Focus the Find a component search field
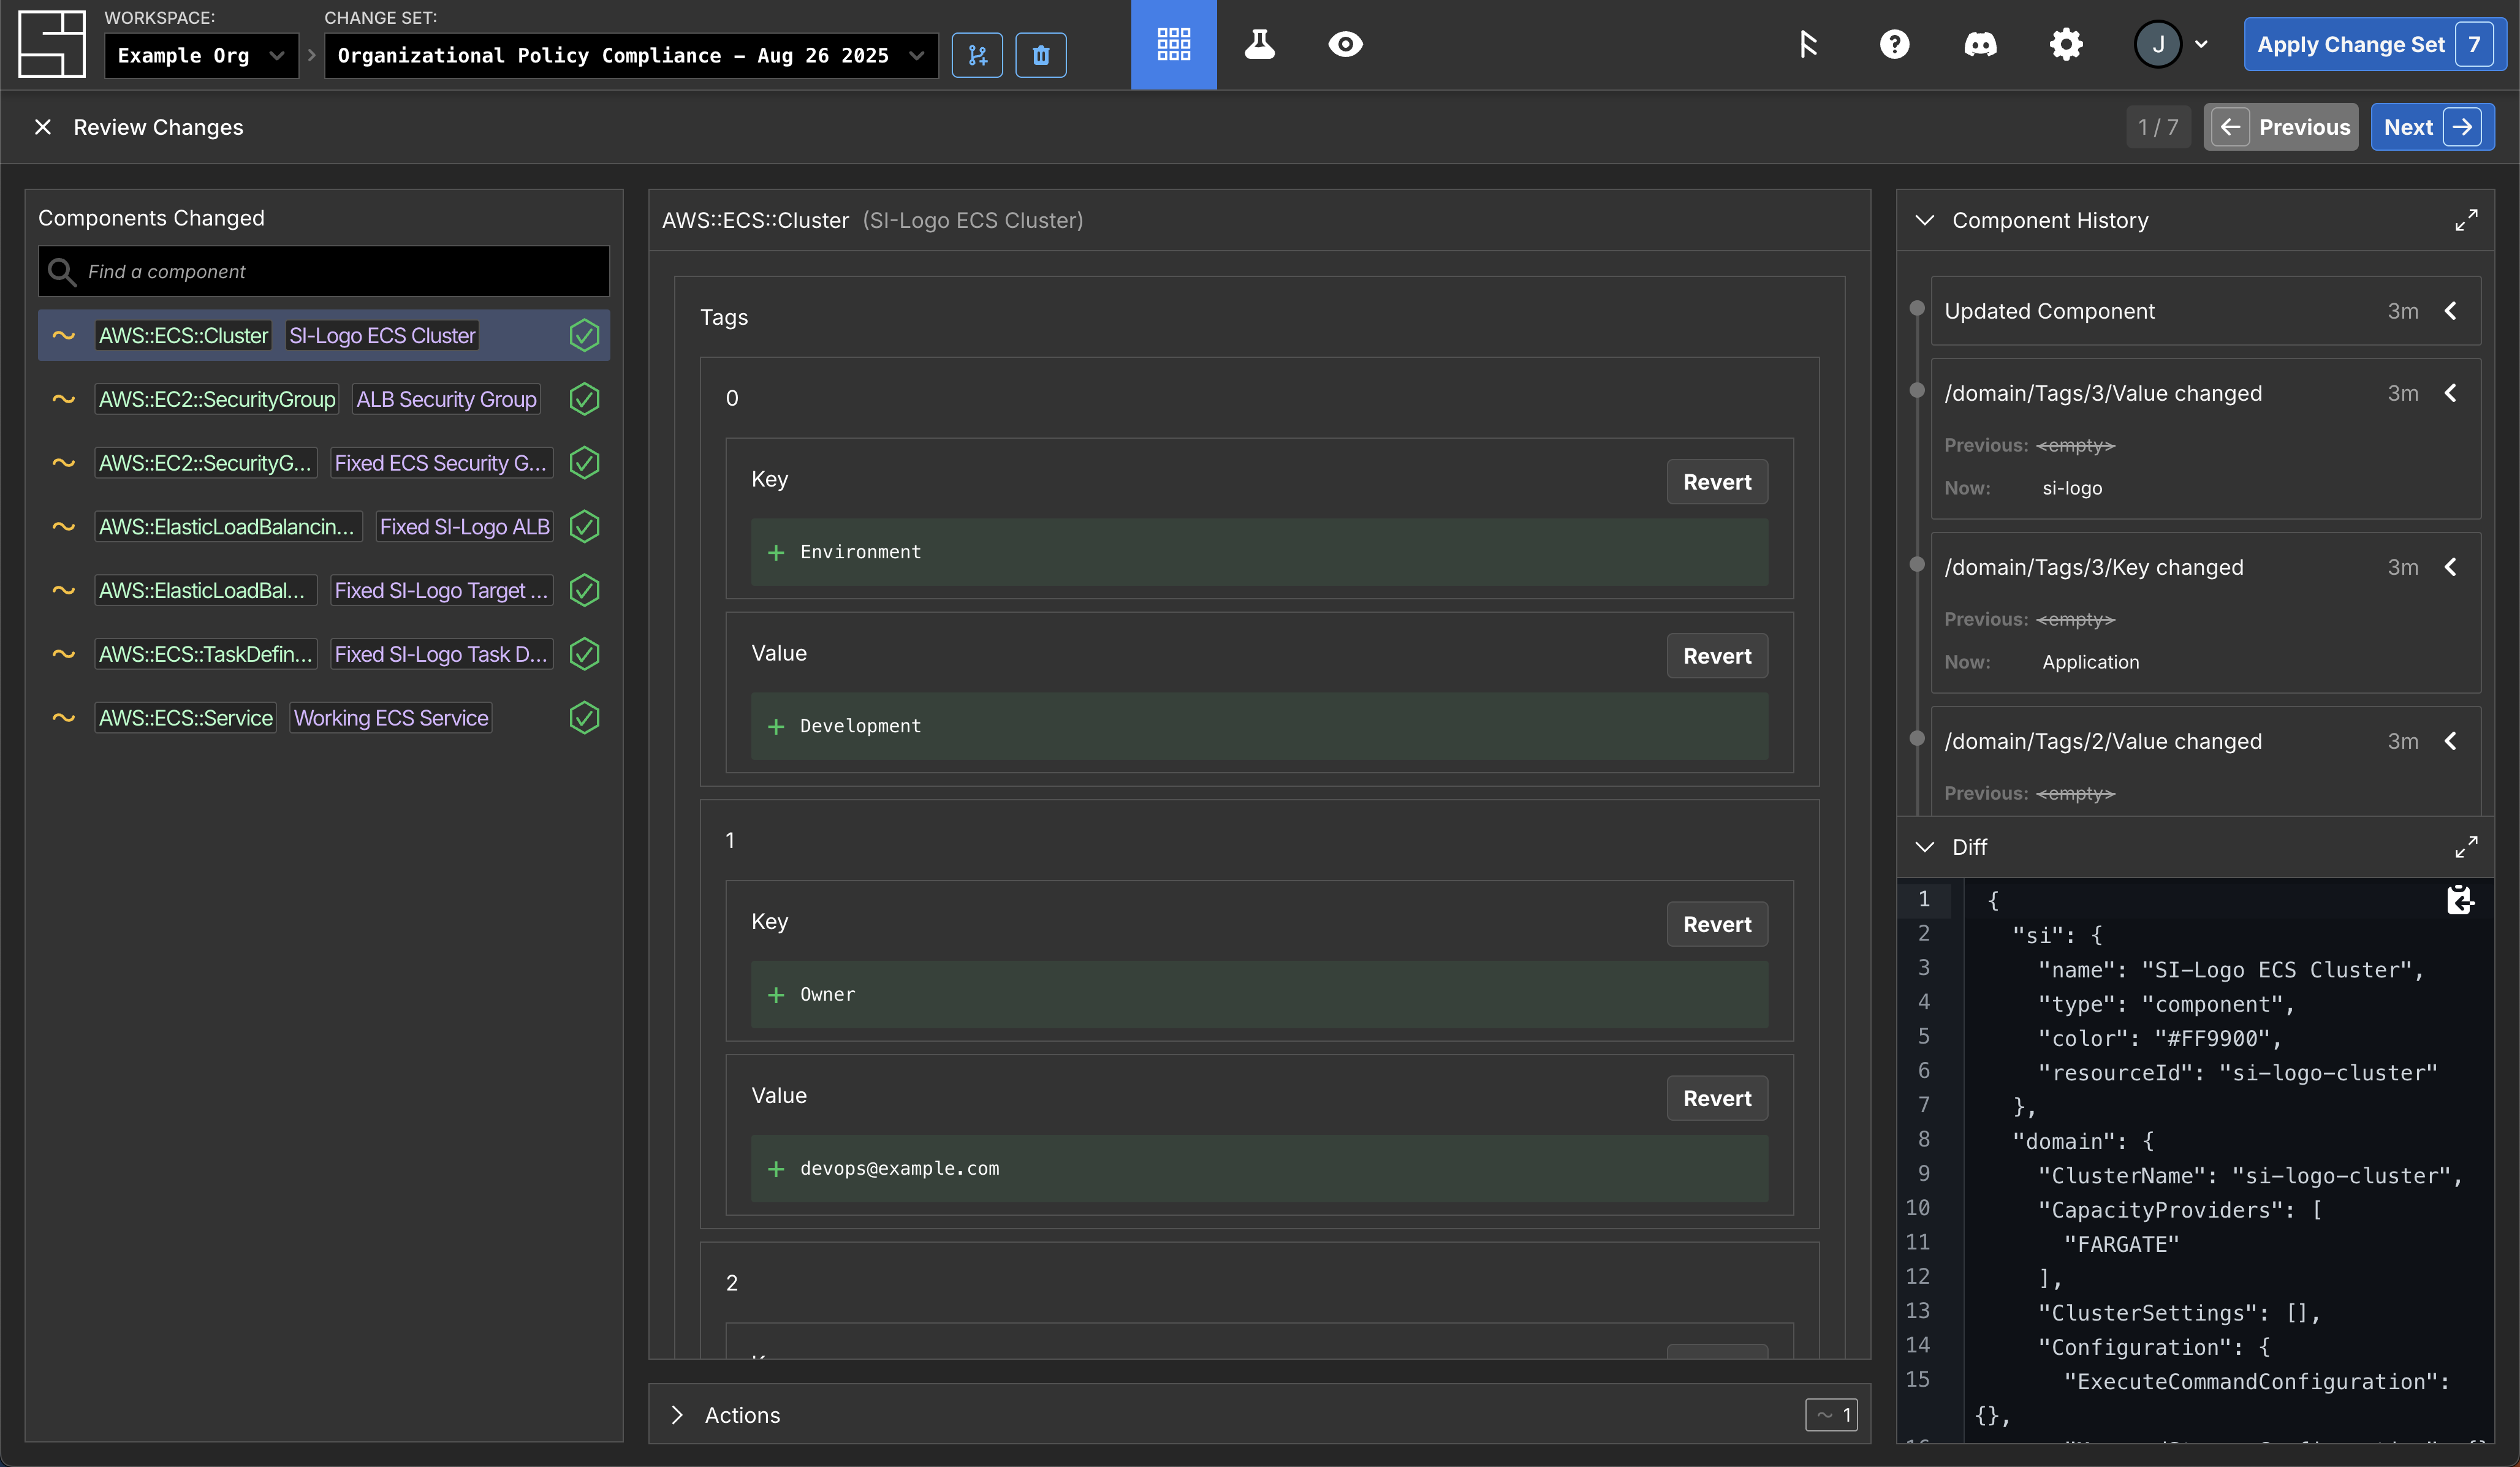This screenshot has height=1467, width=2520. tap(324, 271)
